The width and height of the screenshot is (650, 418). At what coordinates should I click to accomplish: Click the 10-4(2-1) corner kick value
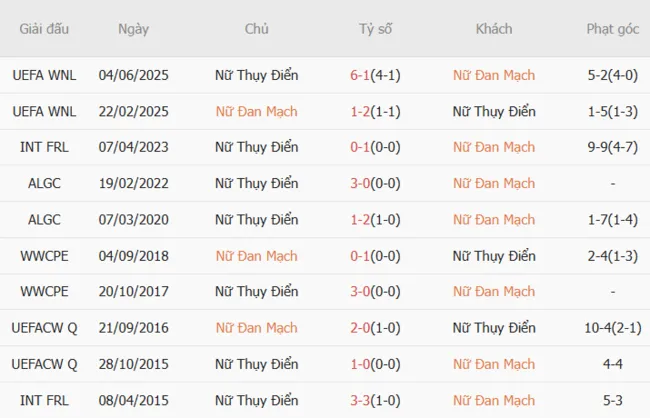[612, 328]
